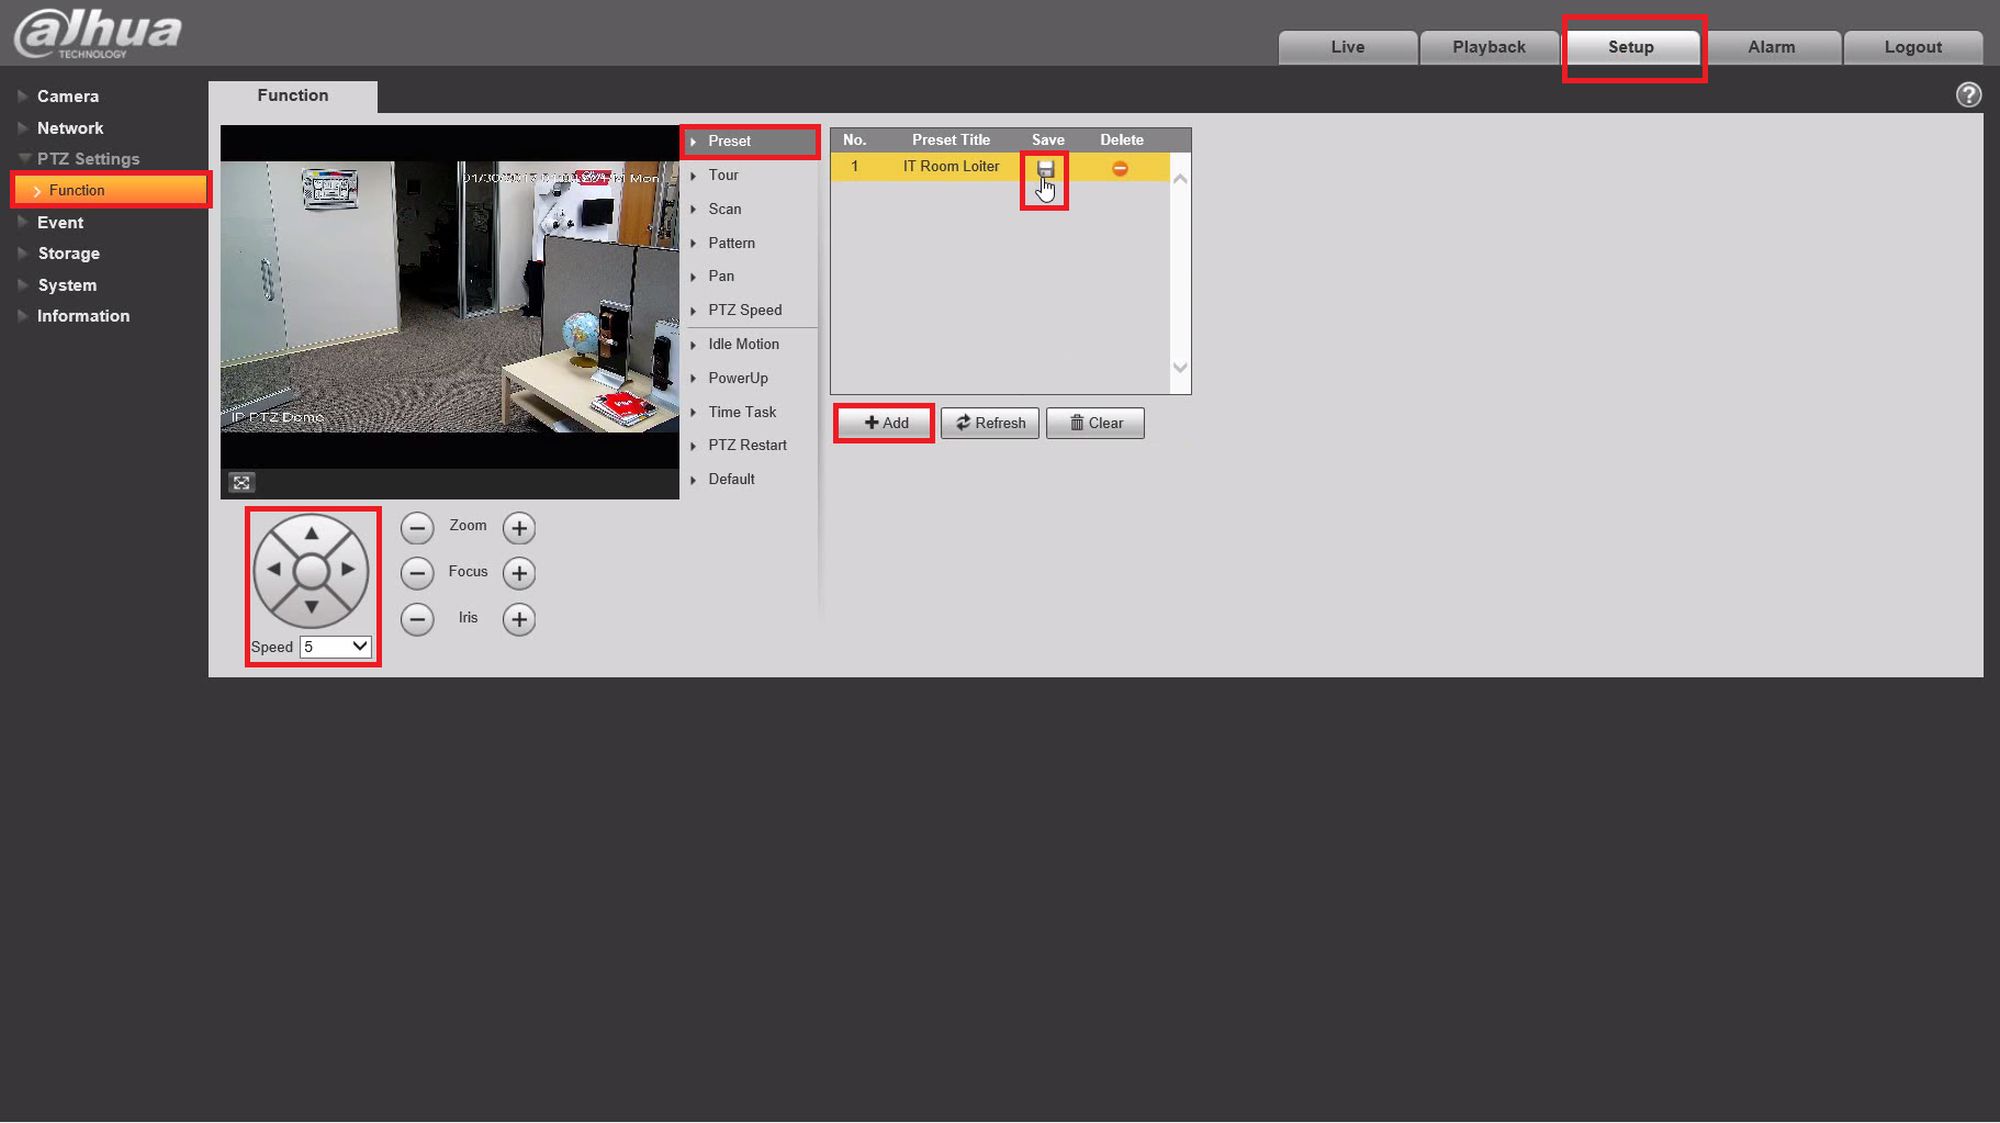Click the save icon for preset 1
The width and height of the screenshot is (2000, 1123).
tap(1045, 168)
